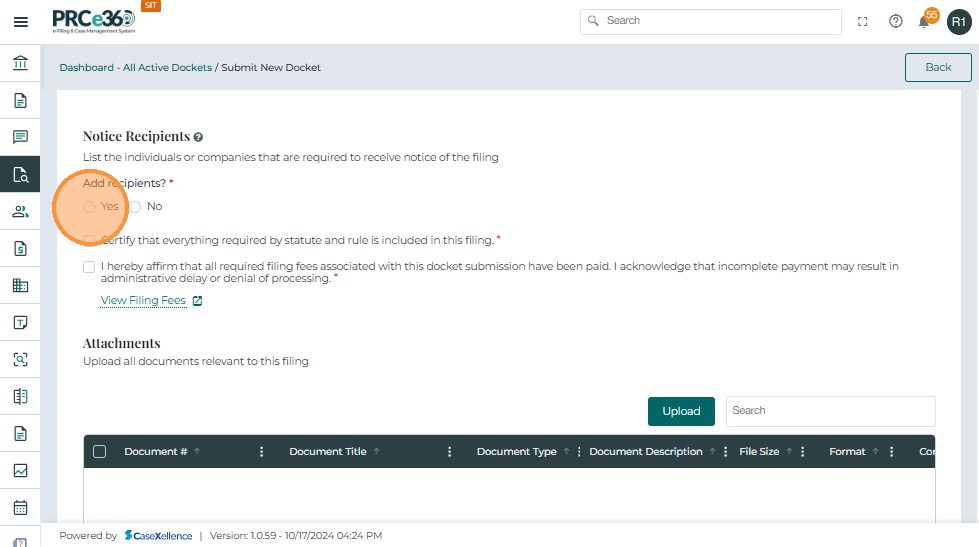Click the users group sidebar icon
The height and width of the screenshot is (547, 979).
coord(20,211)
